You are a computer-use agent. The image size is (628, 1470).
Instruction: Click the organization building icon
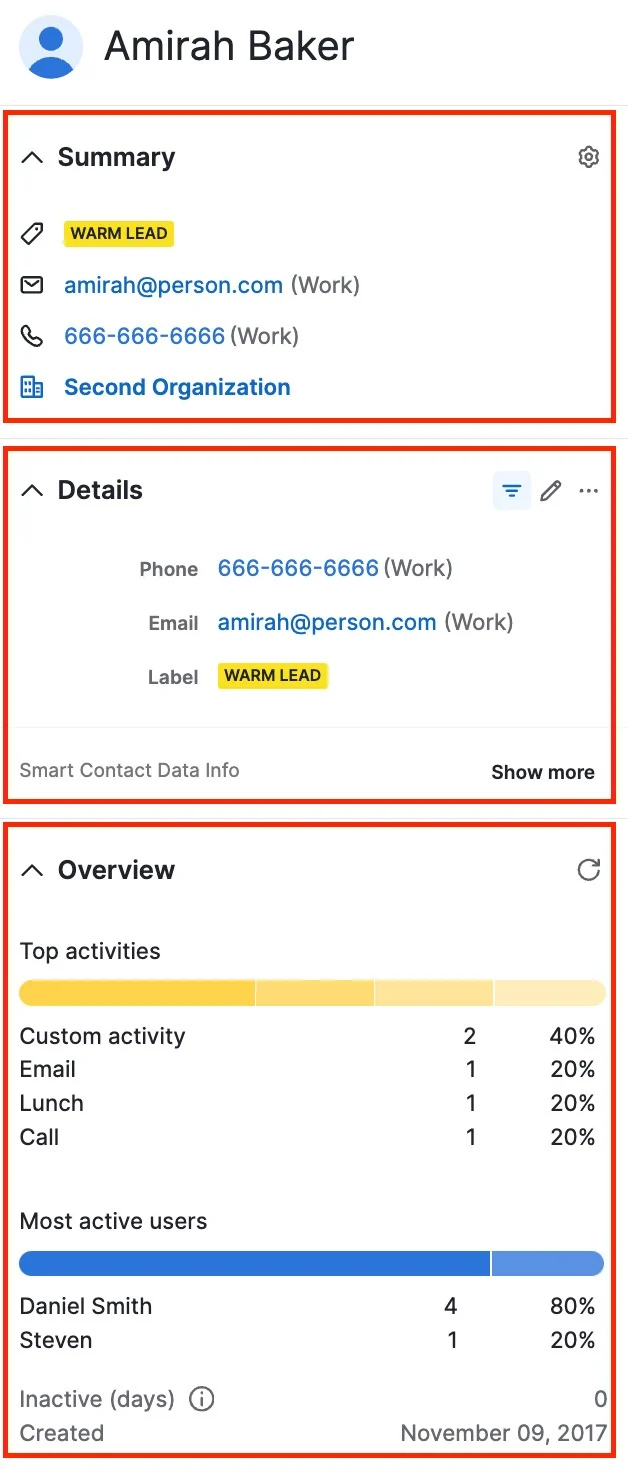tap(32, 387)
